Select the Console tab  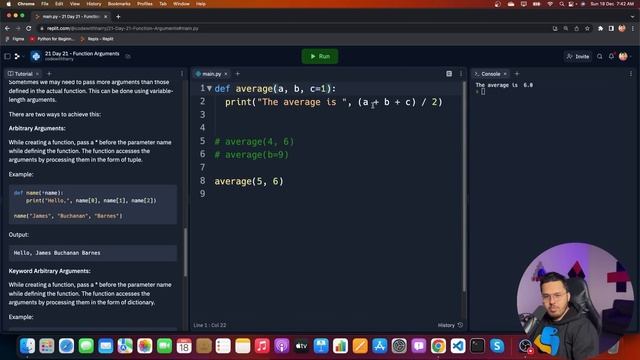click(x=488, y=74)
